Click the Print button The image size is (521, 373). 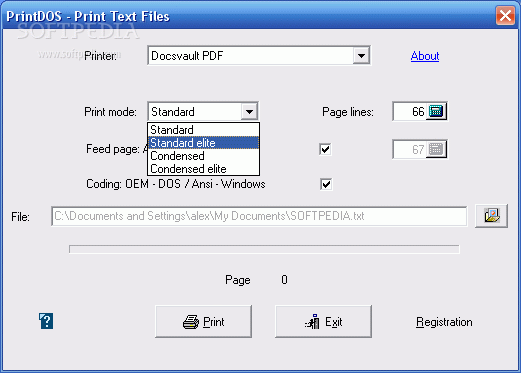[203, 322]
